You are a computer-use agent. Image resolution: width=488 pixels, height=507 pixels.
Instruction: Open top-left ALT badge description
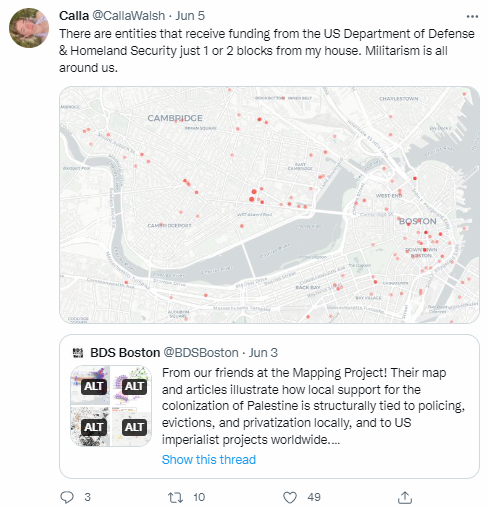[94, 386]
